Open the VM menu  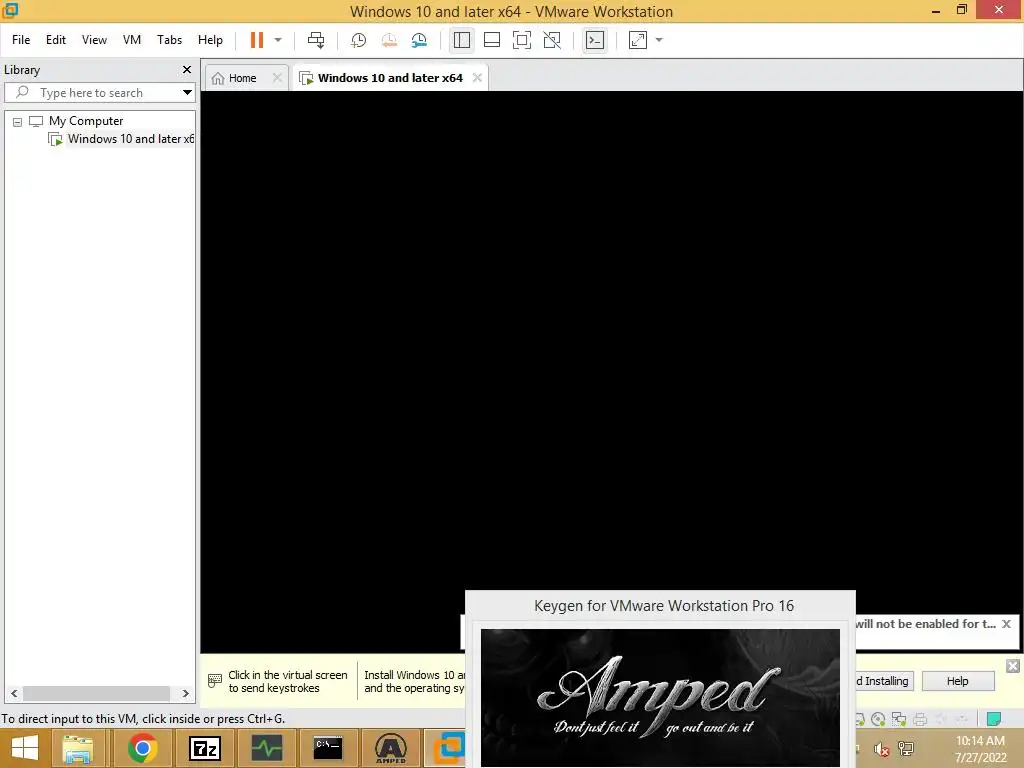click(x=132, y=40)
